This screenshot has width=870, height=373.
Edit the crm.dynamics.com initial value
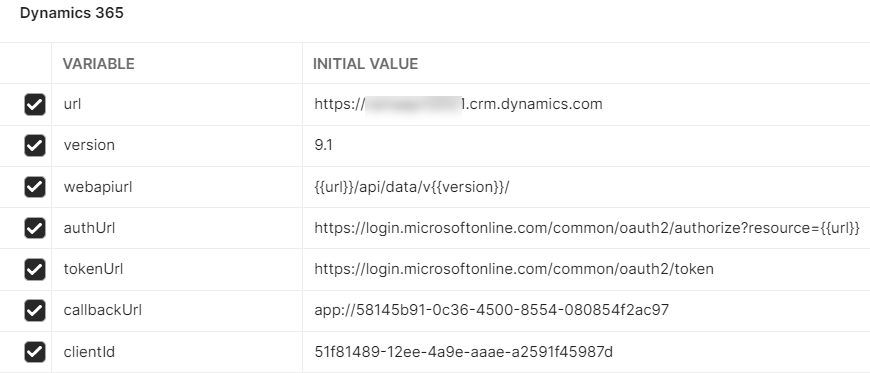(586, 104)
